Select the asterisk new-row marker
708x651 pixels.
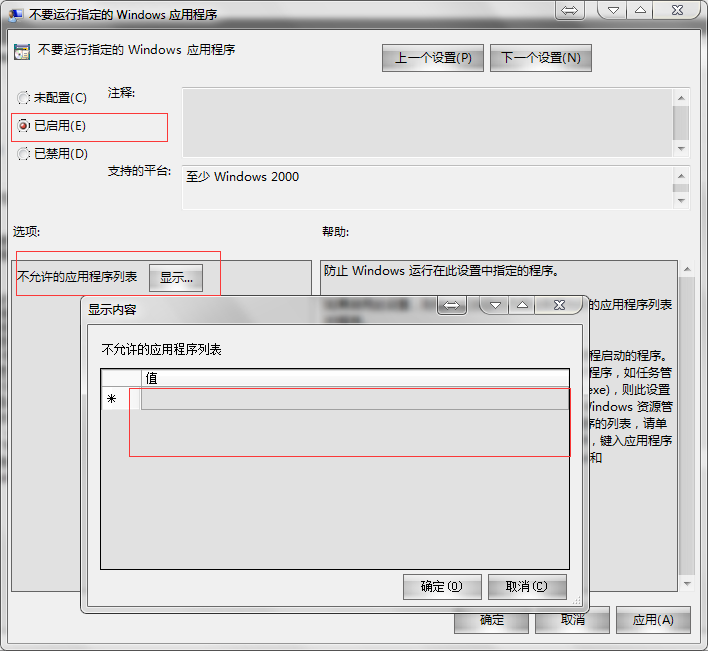112,399
